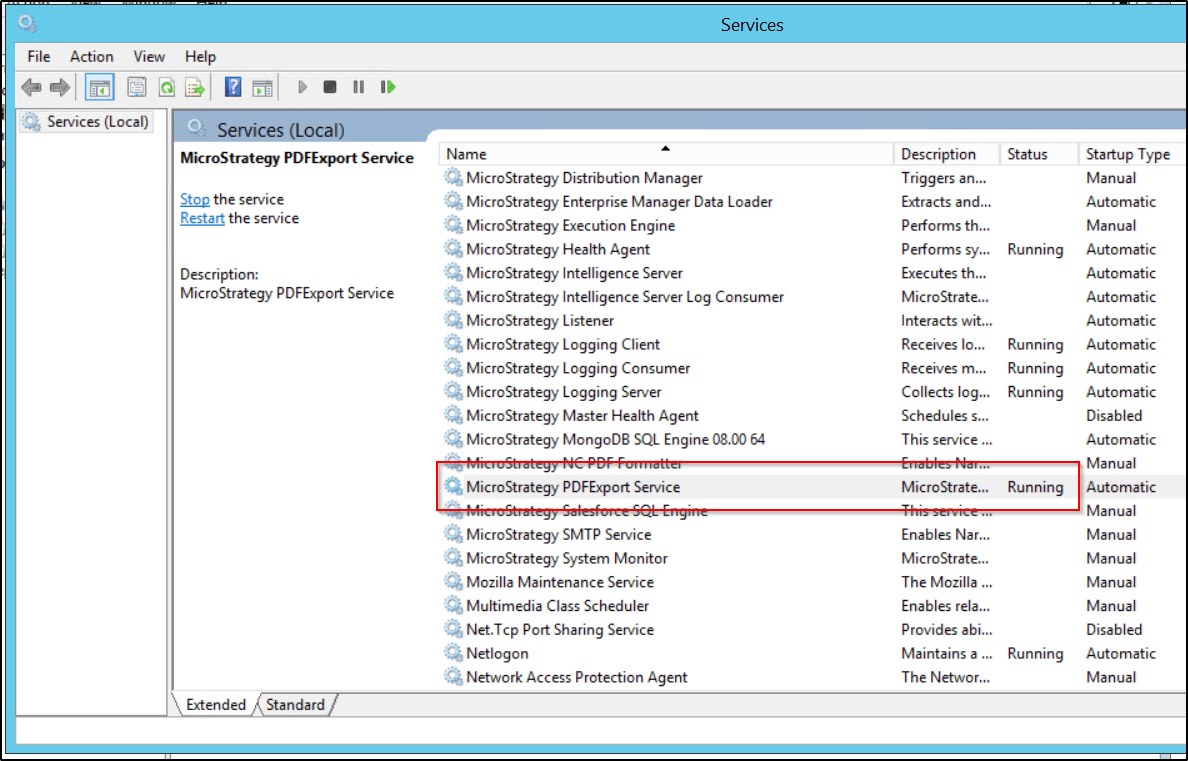
Task: Click the Forward arrow toolbar icon
Action: 60,87
